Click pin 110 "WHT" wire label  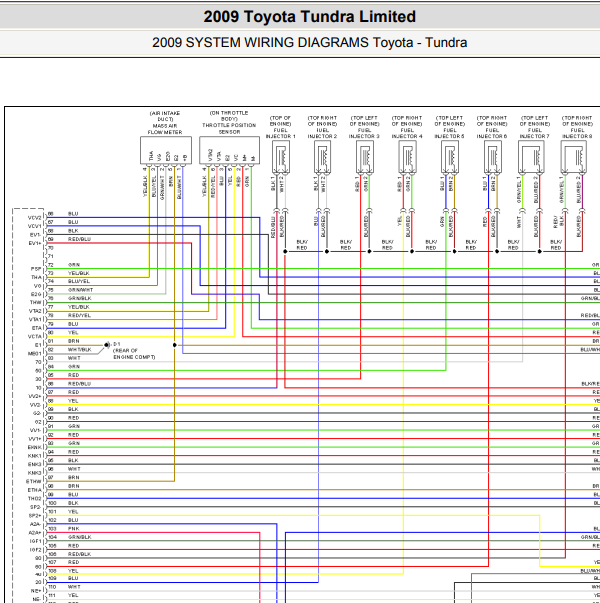coord(74,587)
